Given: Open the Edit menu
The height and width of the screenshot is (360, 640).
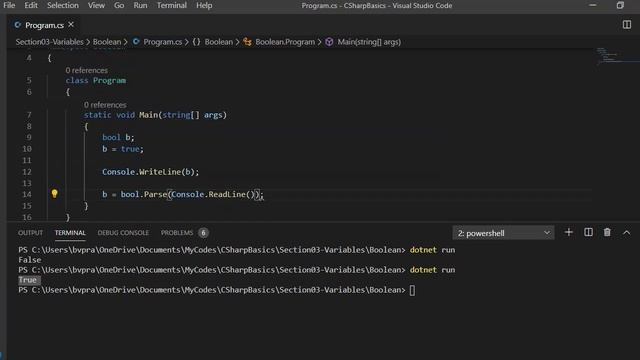Looking at the screenshot, I should [31, 5].
